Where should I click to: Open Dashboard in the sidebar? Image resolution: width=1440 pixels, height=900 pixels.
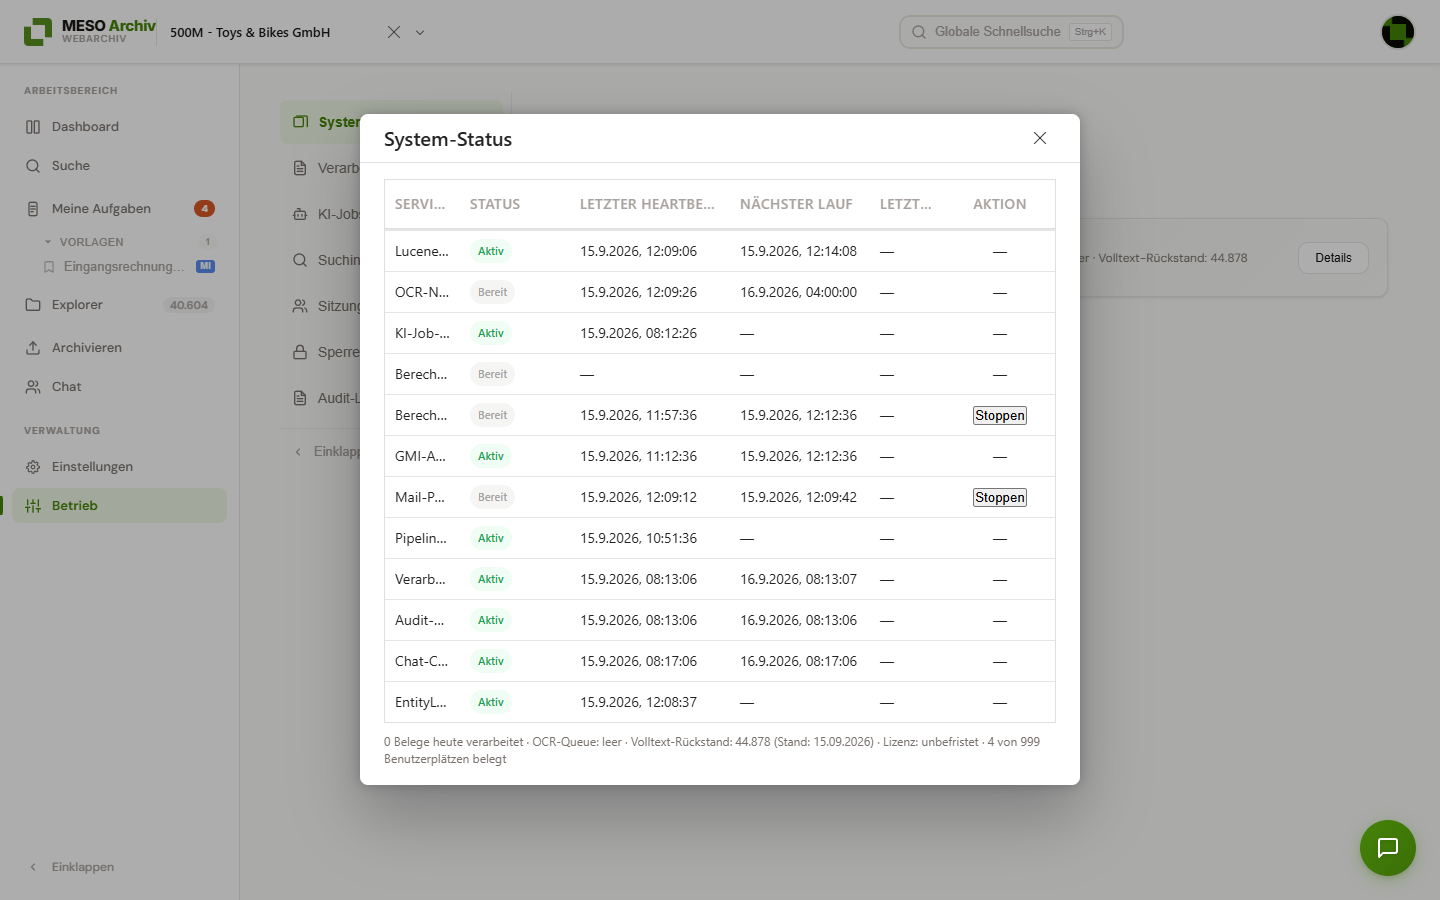[x=120, y=127]
